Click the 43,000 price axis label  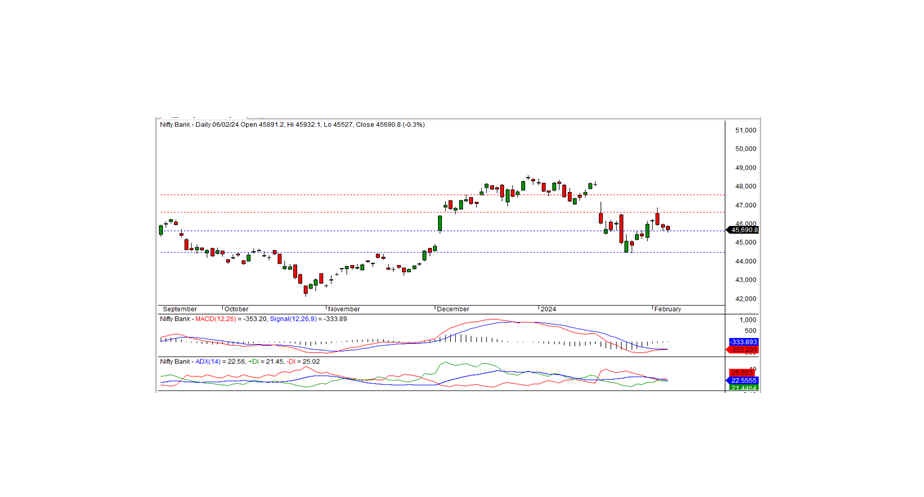pyautogui.click(x=745, y=280)
